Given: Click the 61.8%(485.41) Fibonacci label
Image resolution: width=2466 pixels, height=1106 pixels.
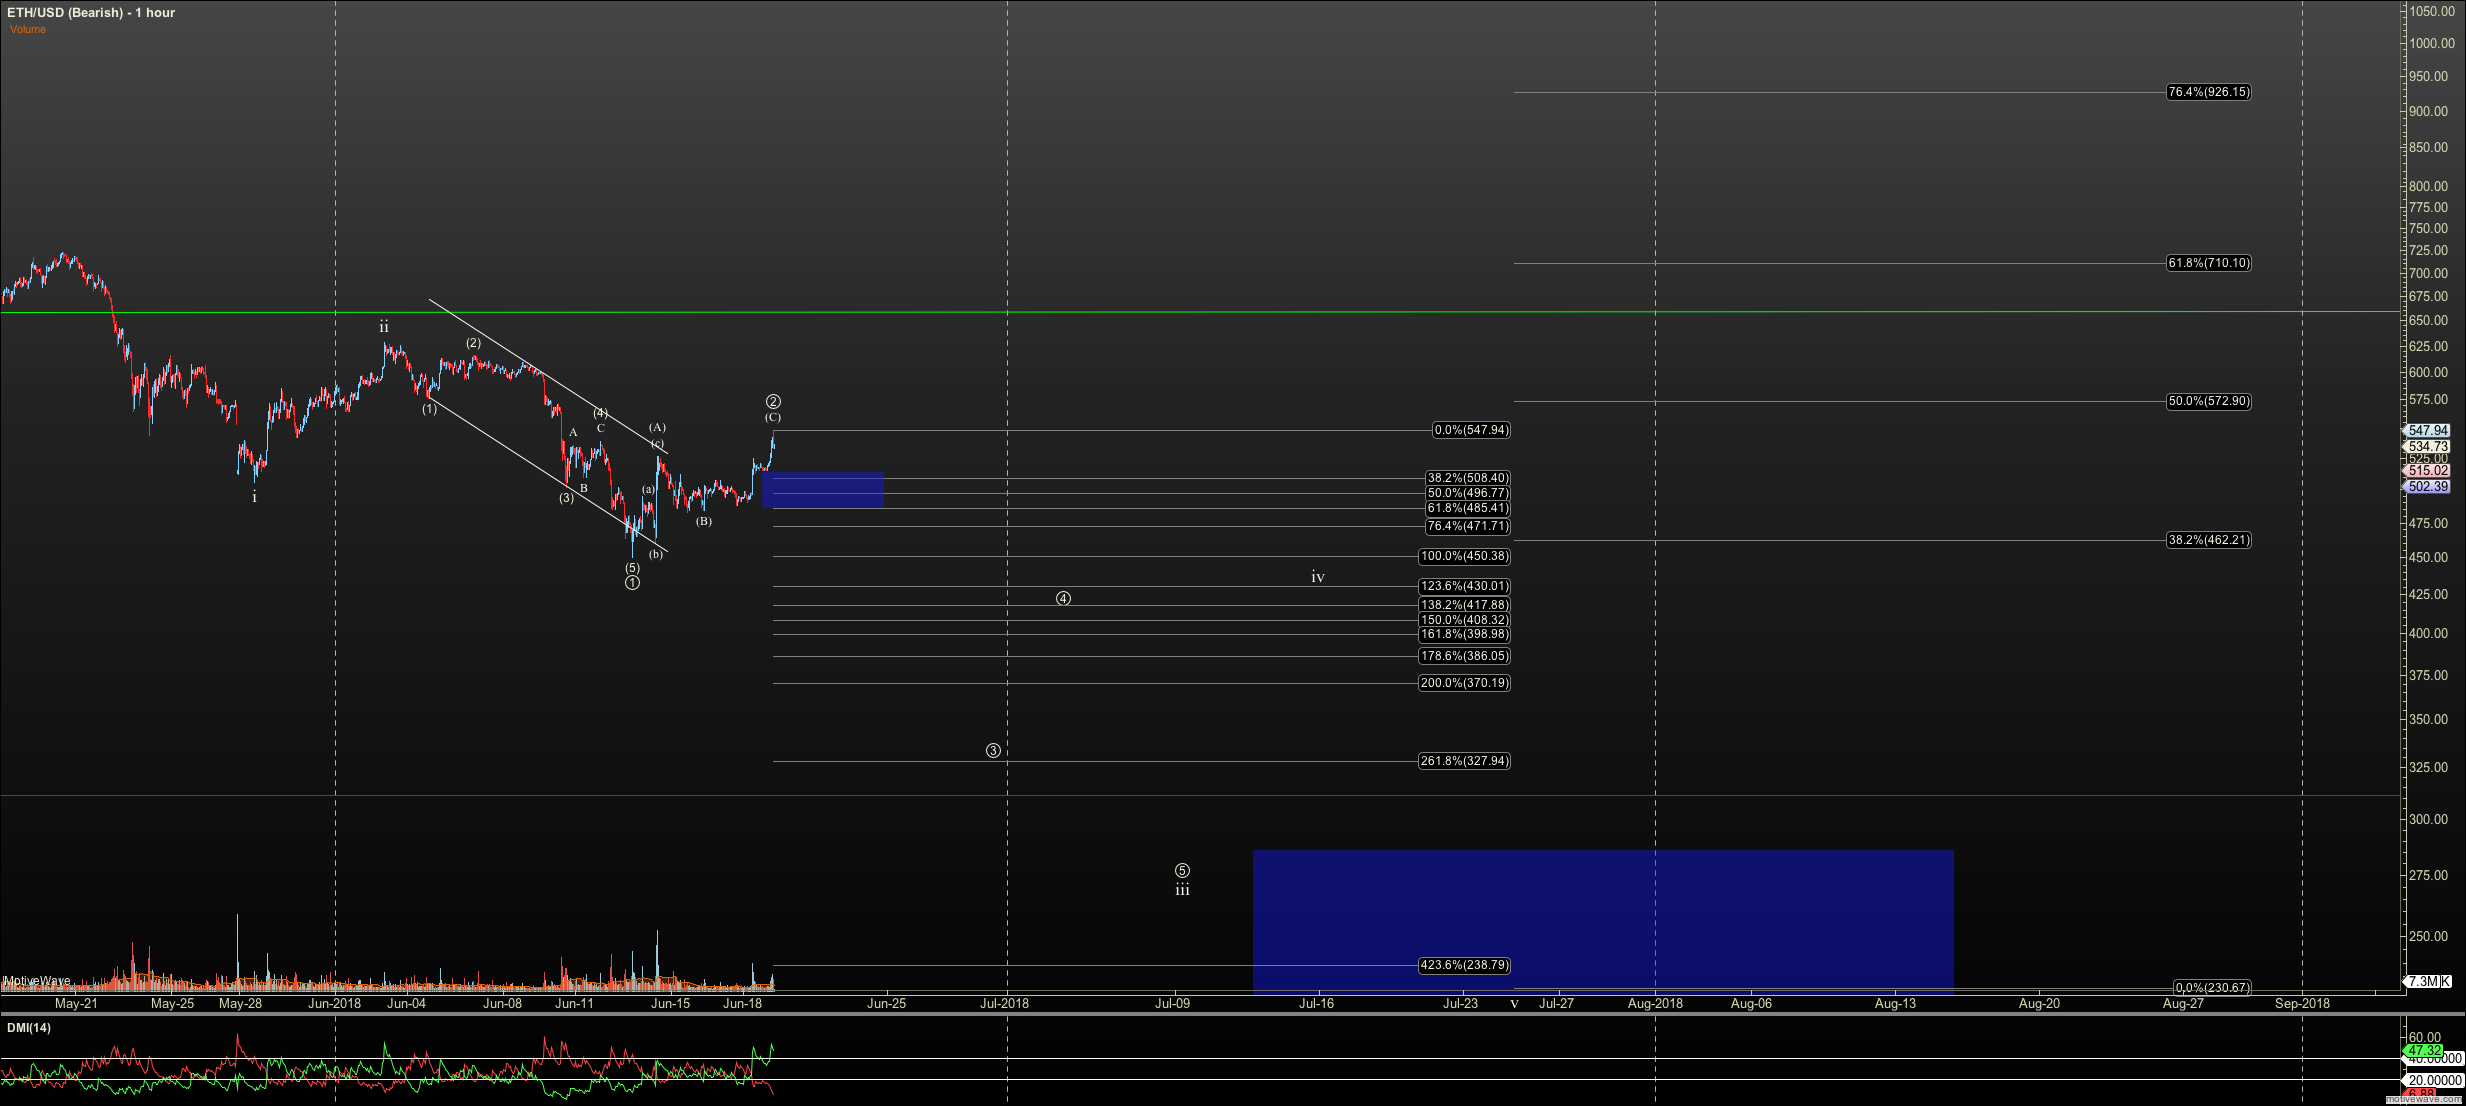Looking at the screenshot, I should 1467,509.
